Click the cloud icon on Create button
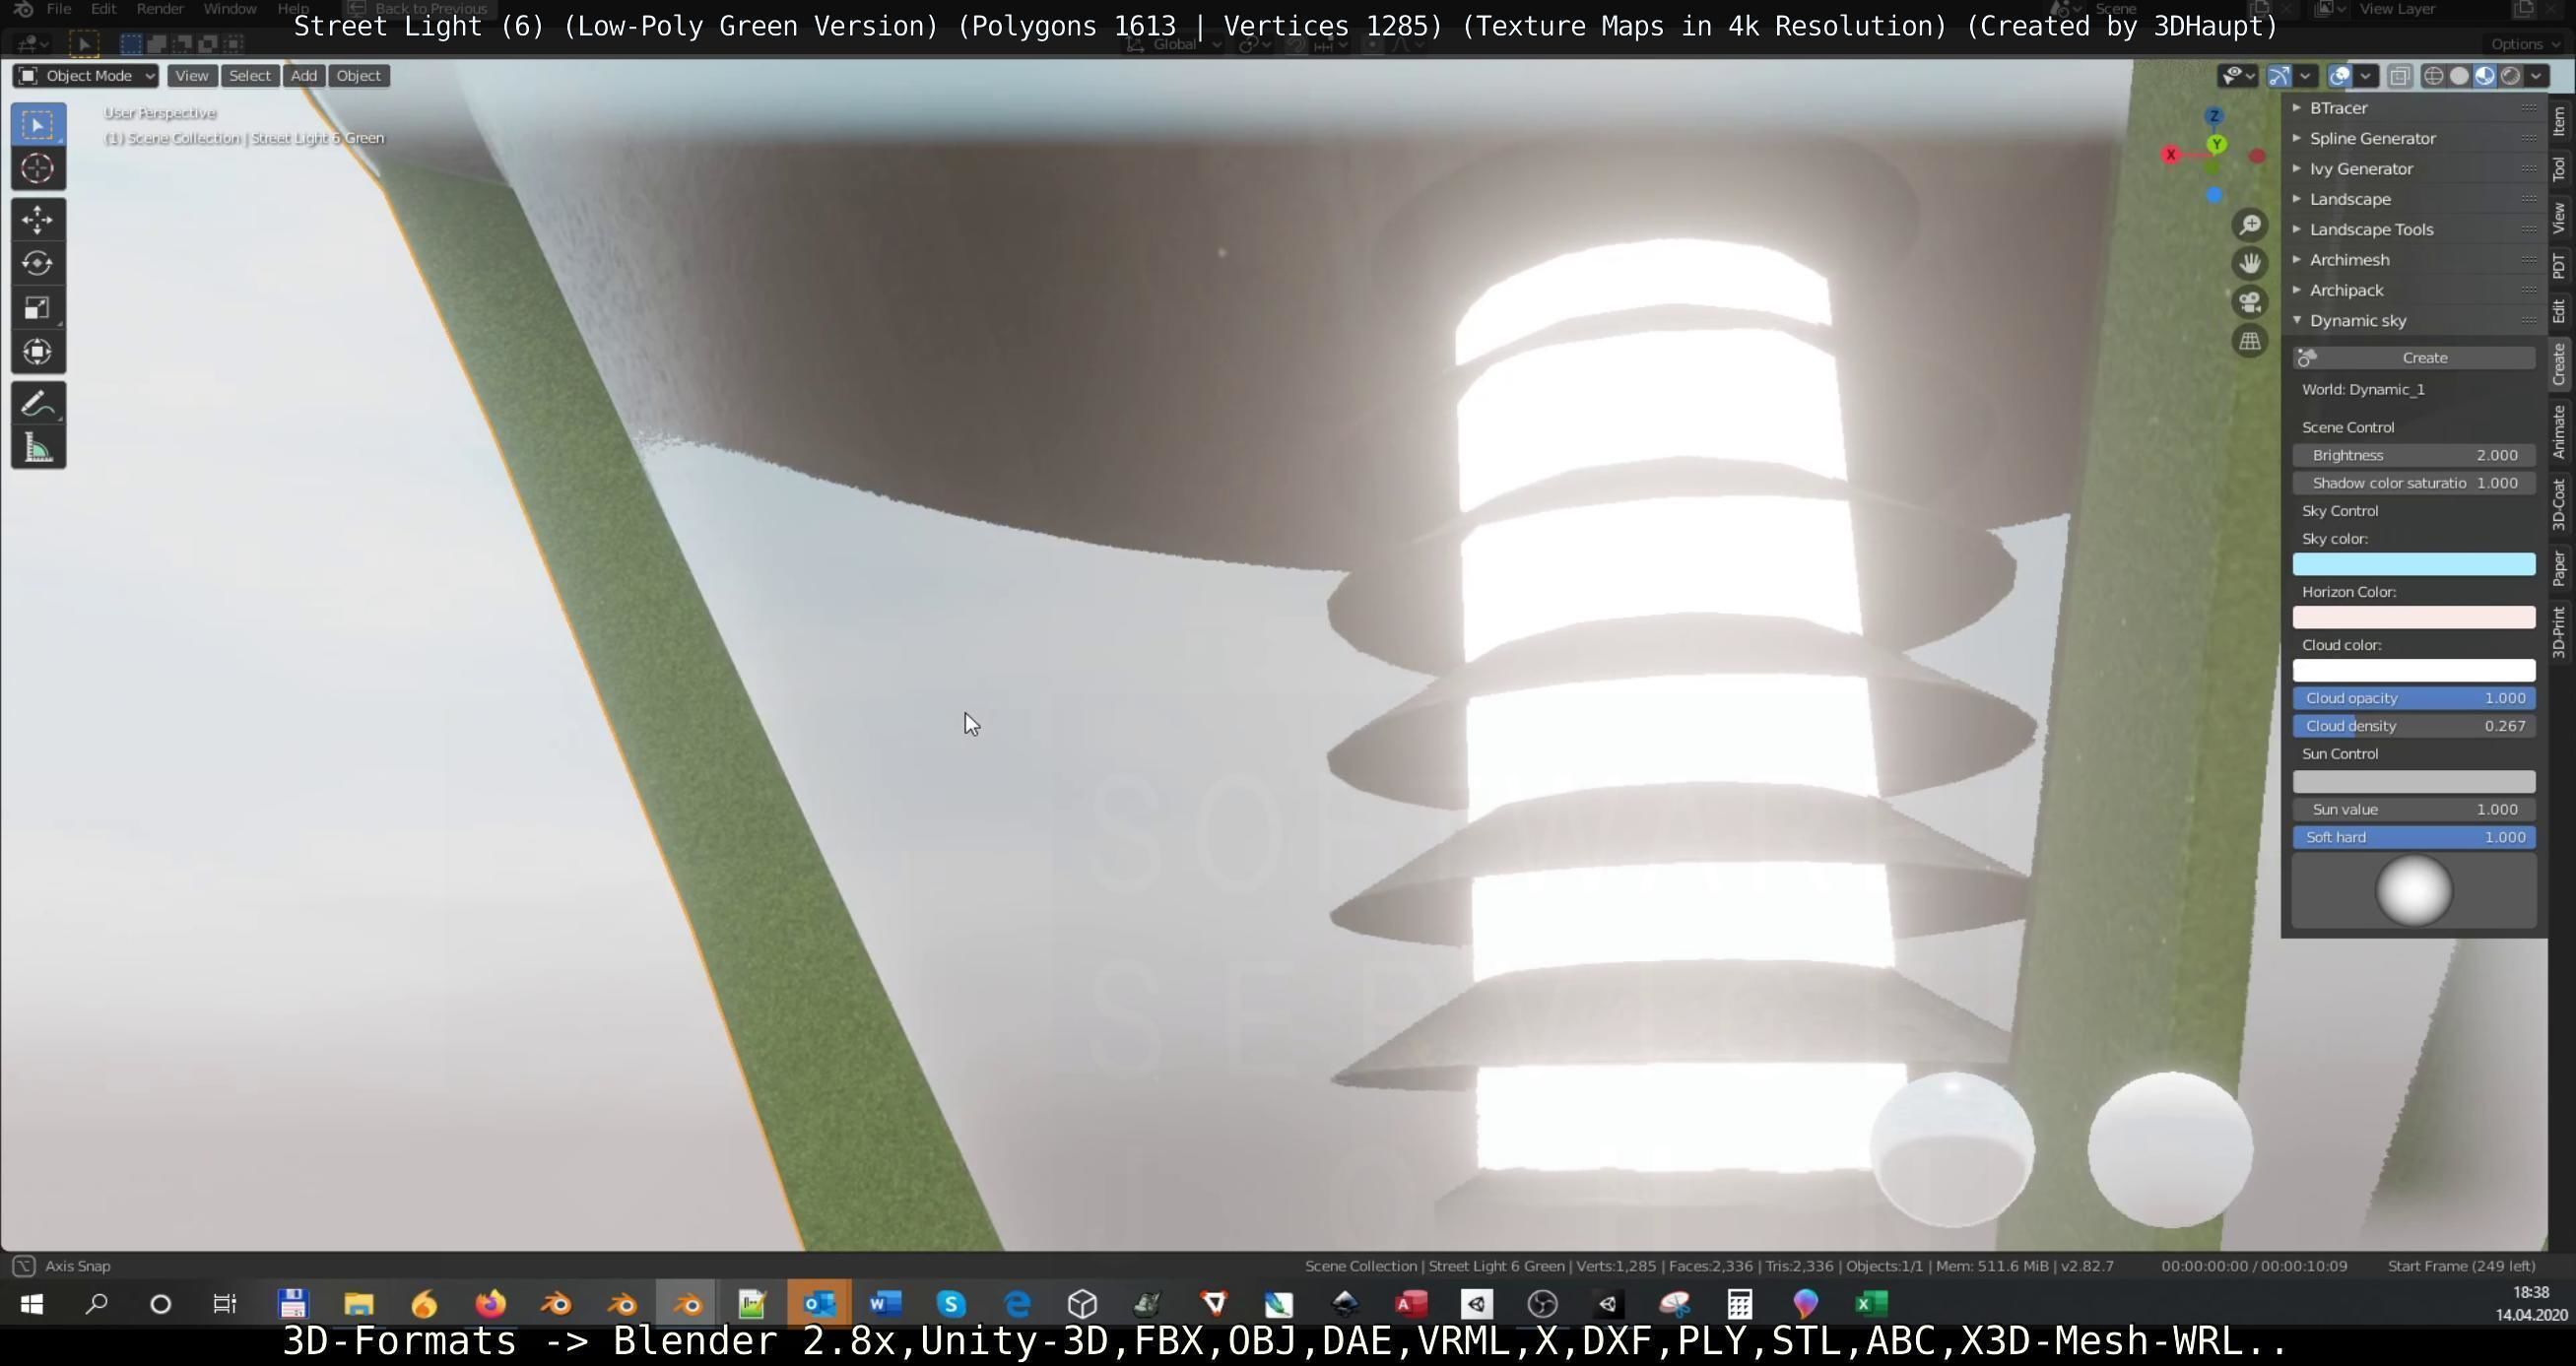This screenshot has height=1366, width=2576. 2307,357
